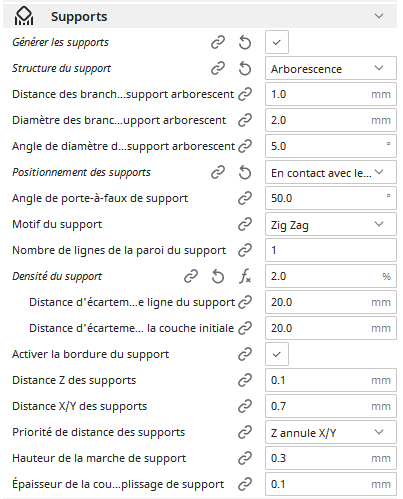The width and height of the screenshot is (403, 499).
Task: Click the Hauteur de la marche value field
Action: (331, 458)
